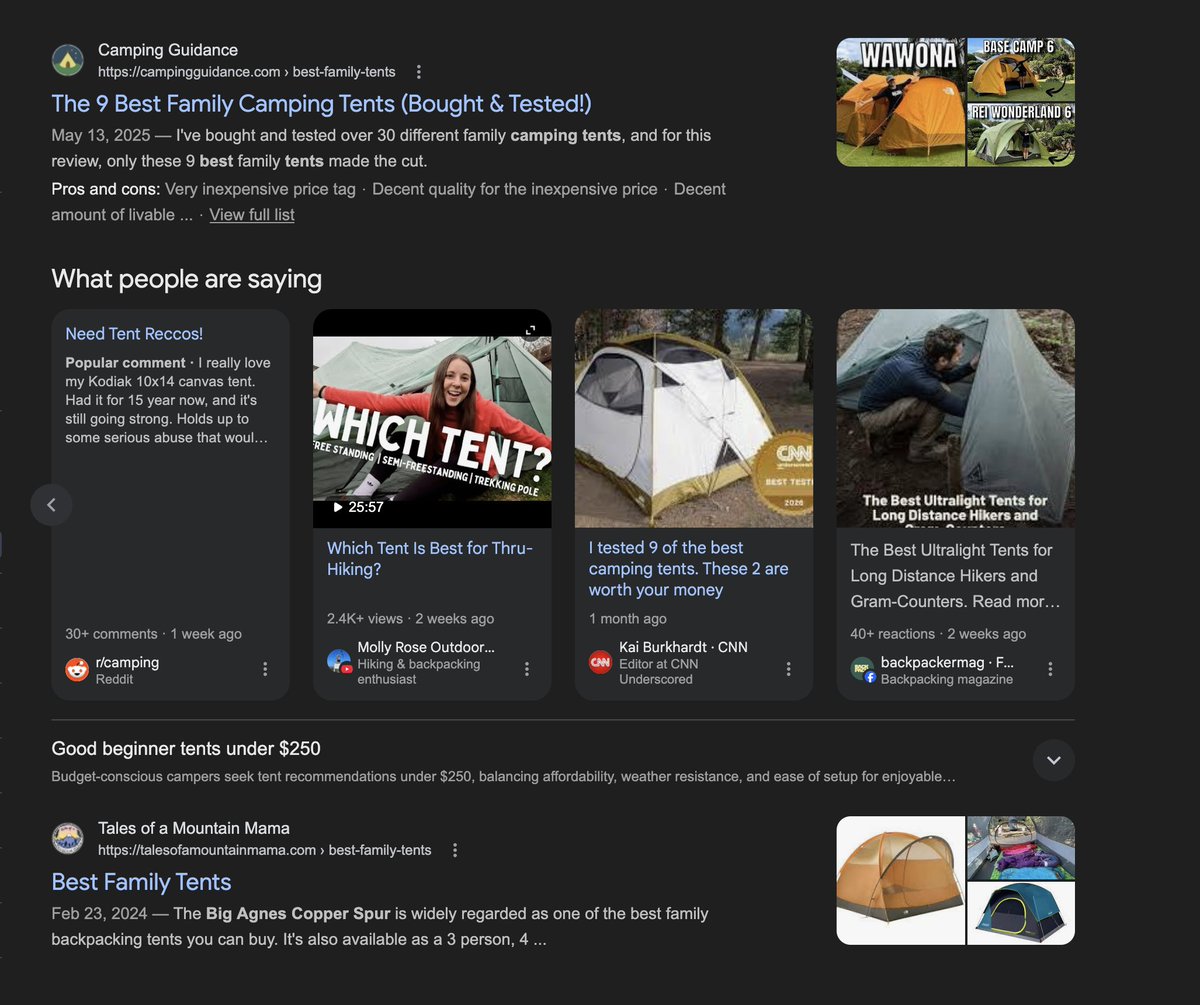Go to previous cards with left carousel arrow
This screenshot has height=1005, width=1200.
[x=52, y=505]
